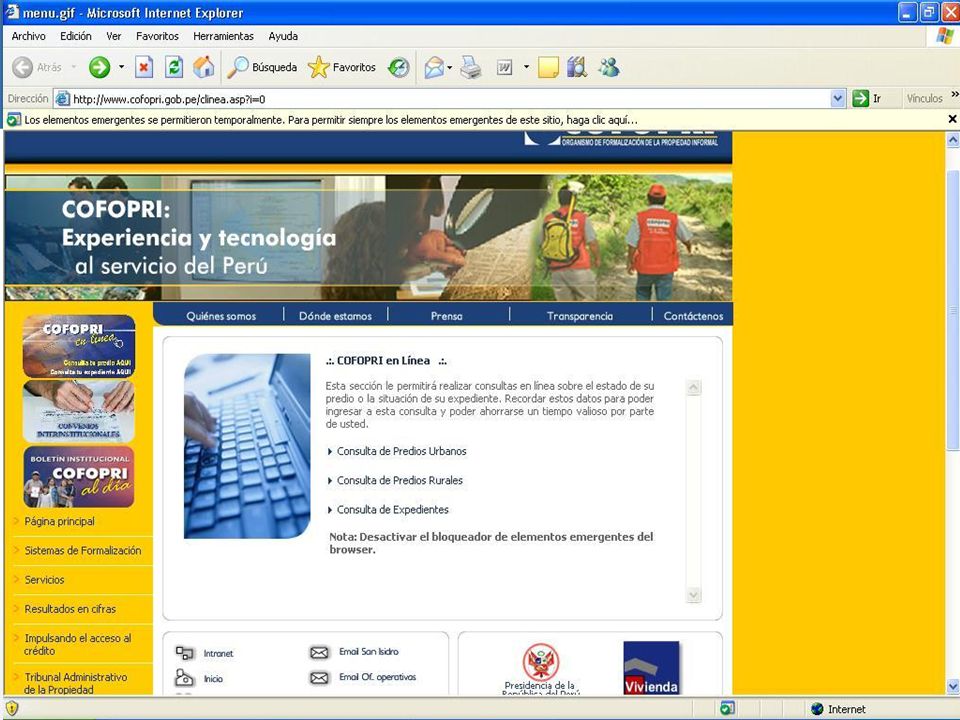Click the popup blocker information bar icon
The height and width of the screenshot is (720, 960).
tap(13, 120)
